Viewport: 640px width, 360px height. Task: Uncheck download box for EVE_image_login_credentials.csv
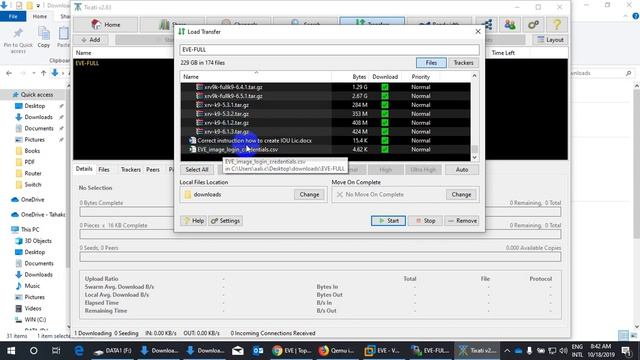(384, 149)
